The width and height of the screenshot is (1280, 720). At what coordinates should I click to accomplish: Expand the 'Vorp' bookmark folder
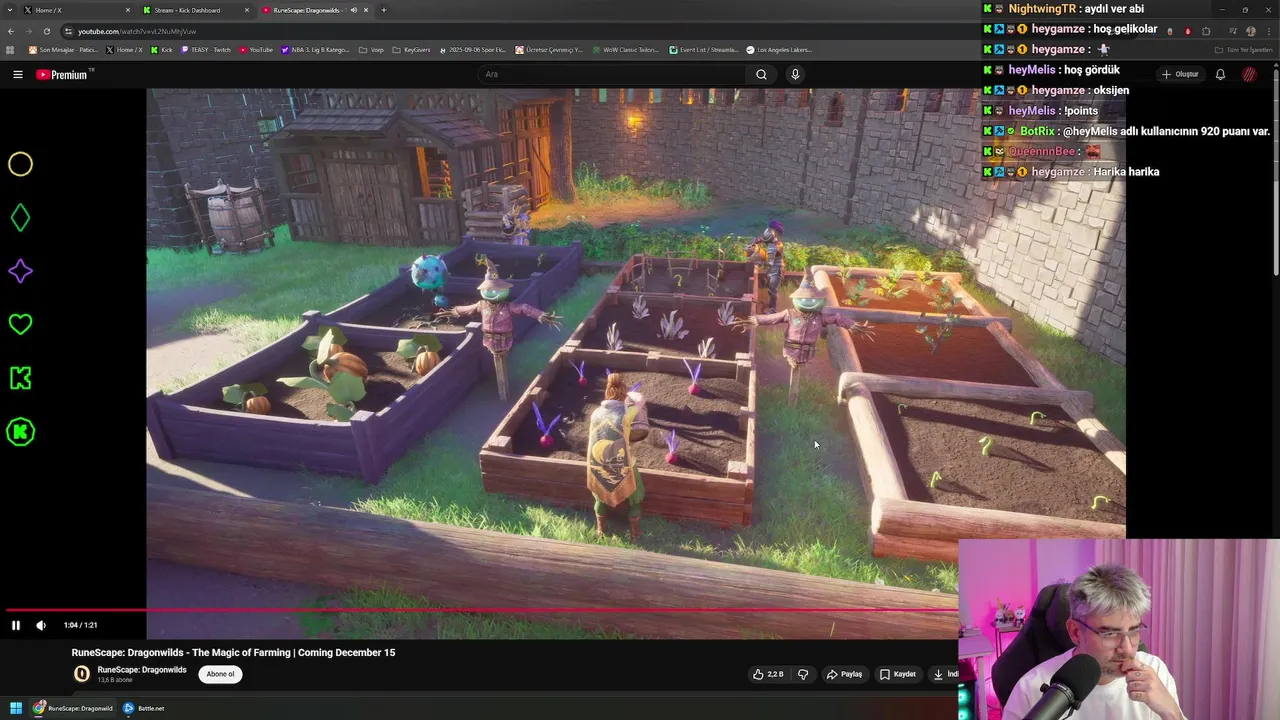point(372,49)
